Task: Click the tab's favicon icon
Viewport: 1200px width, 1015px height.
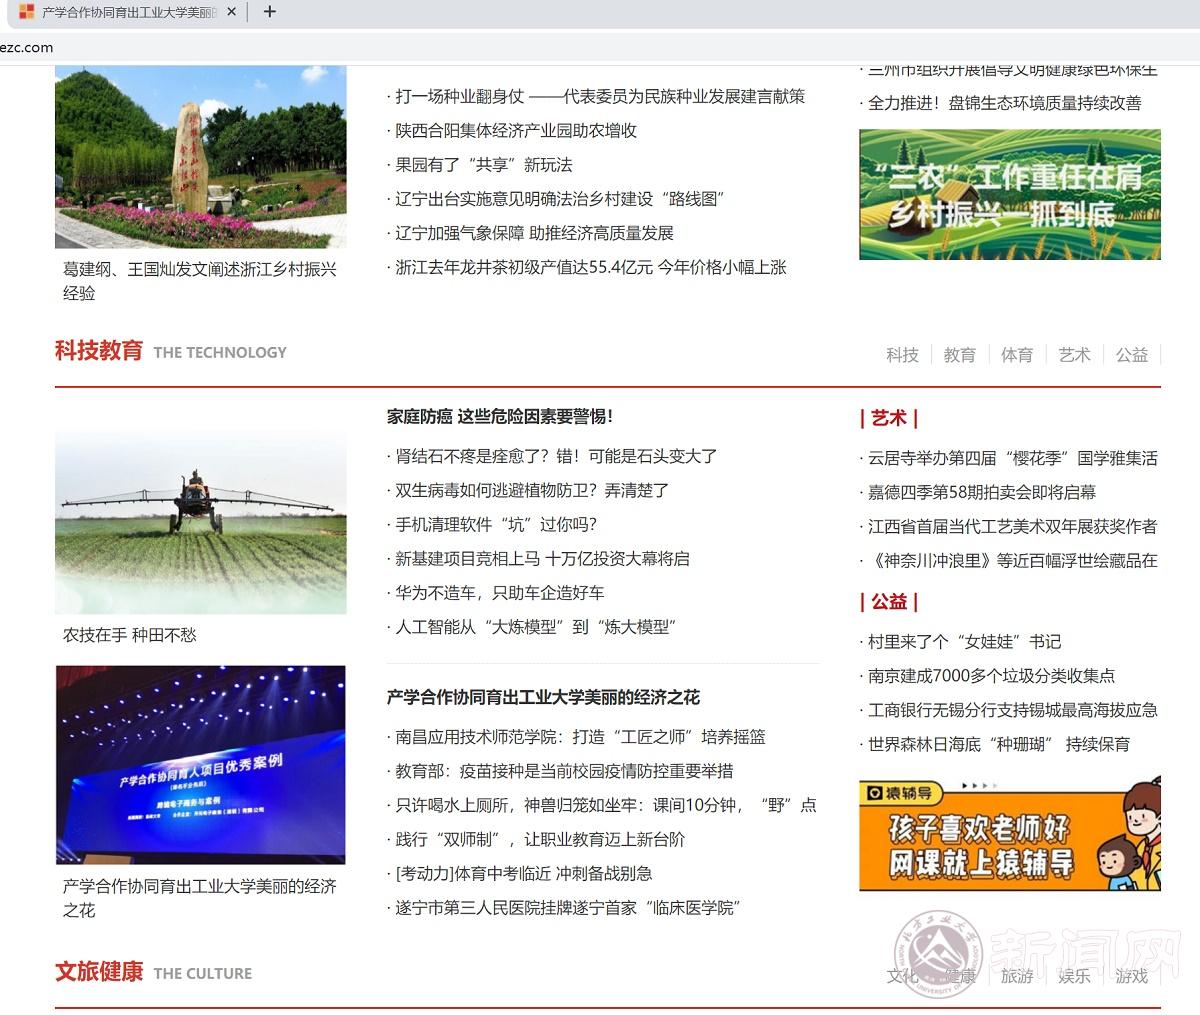Action: coord(26,12)
